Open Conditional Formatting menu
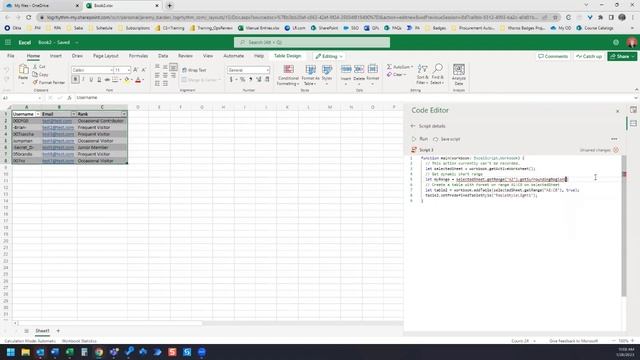The width and height of the screenshot is (640, 360). click(288, 75)
